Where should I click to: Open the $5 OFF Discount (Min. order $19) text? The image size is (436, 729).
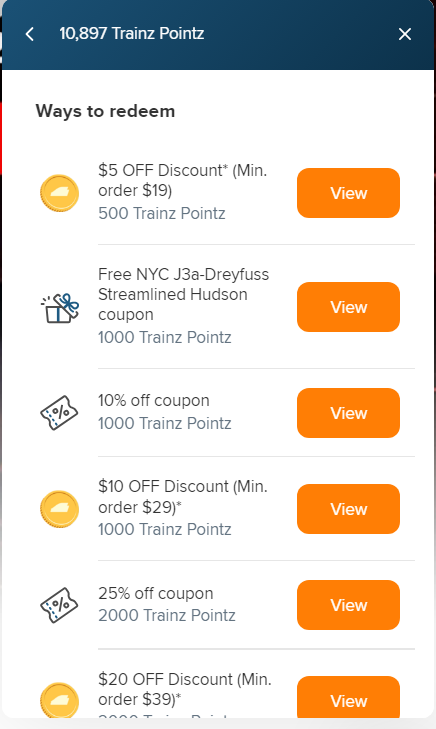(x=183, y=180)
